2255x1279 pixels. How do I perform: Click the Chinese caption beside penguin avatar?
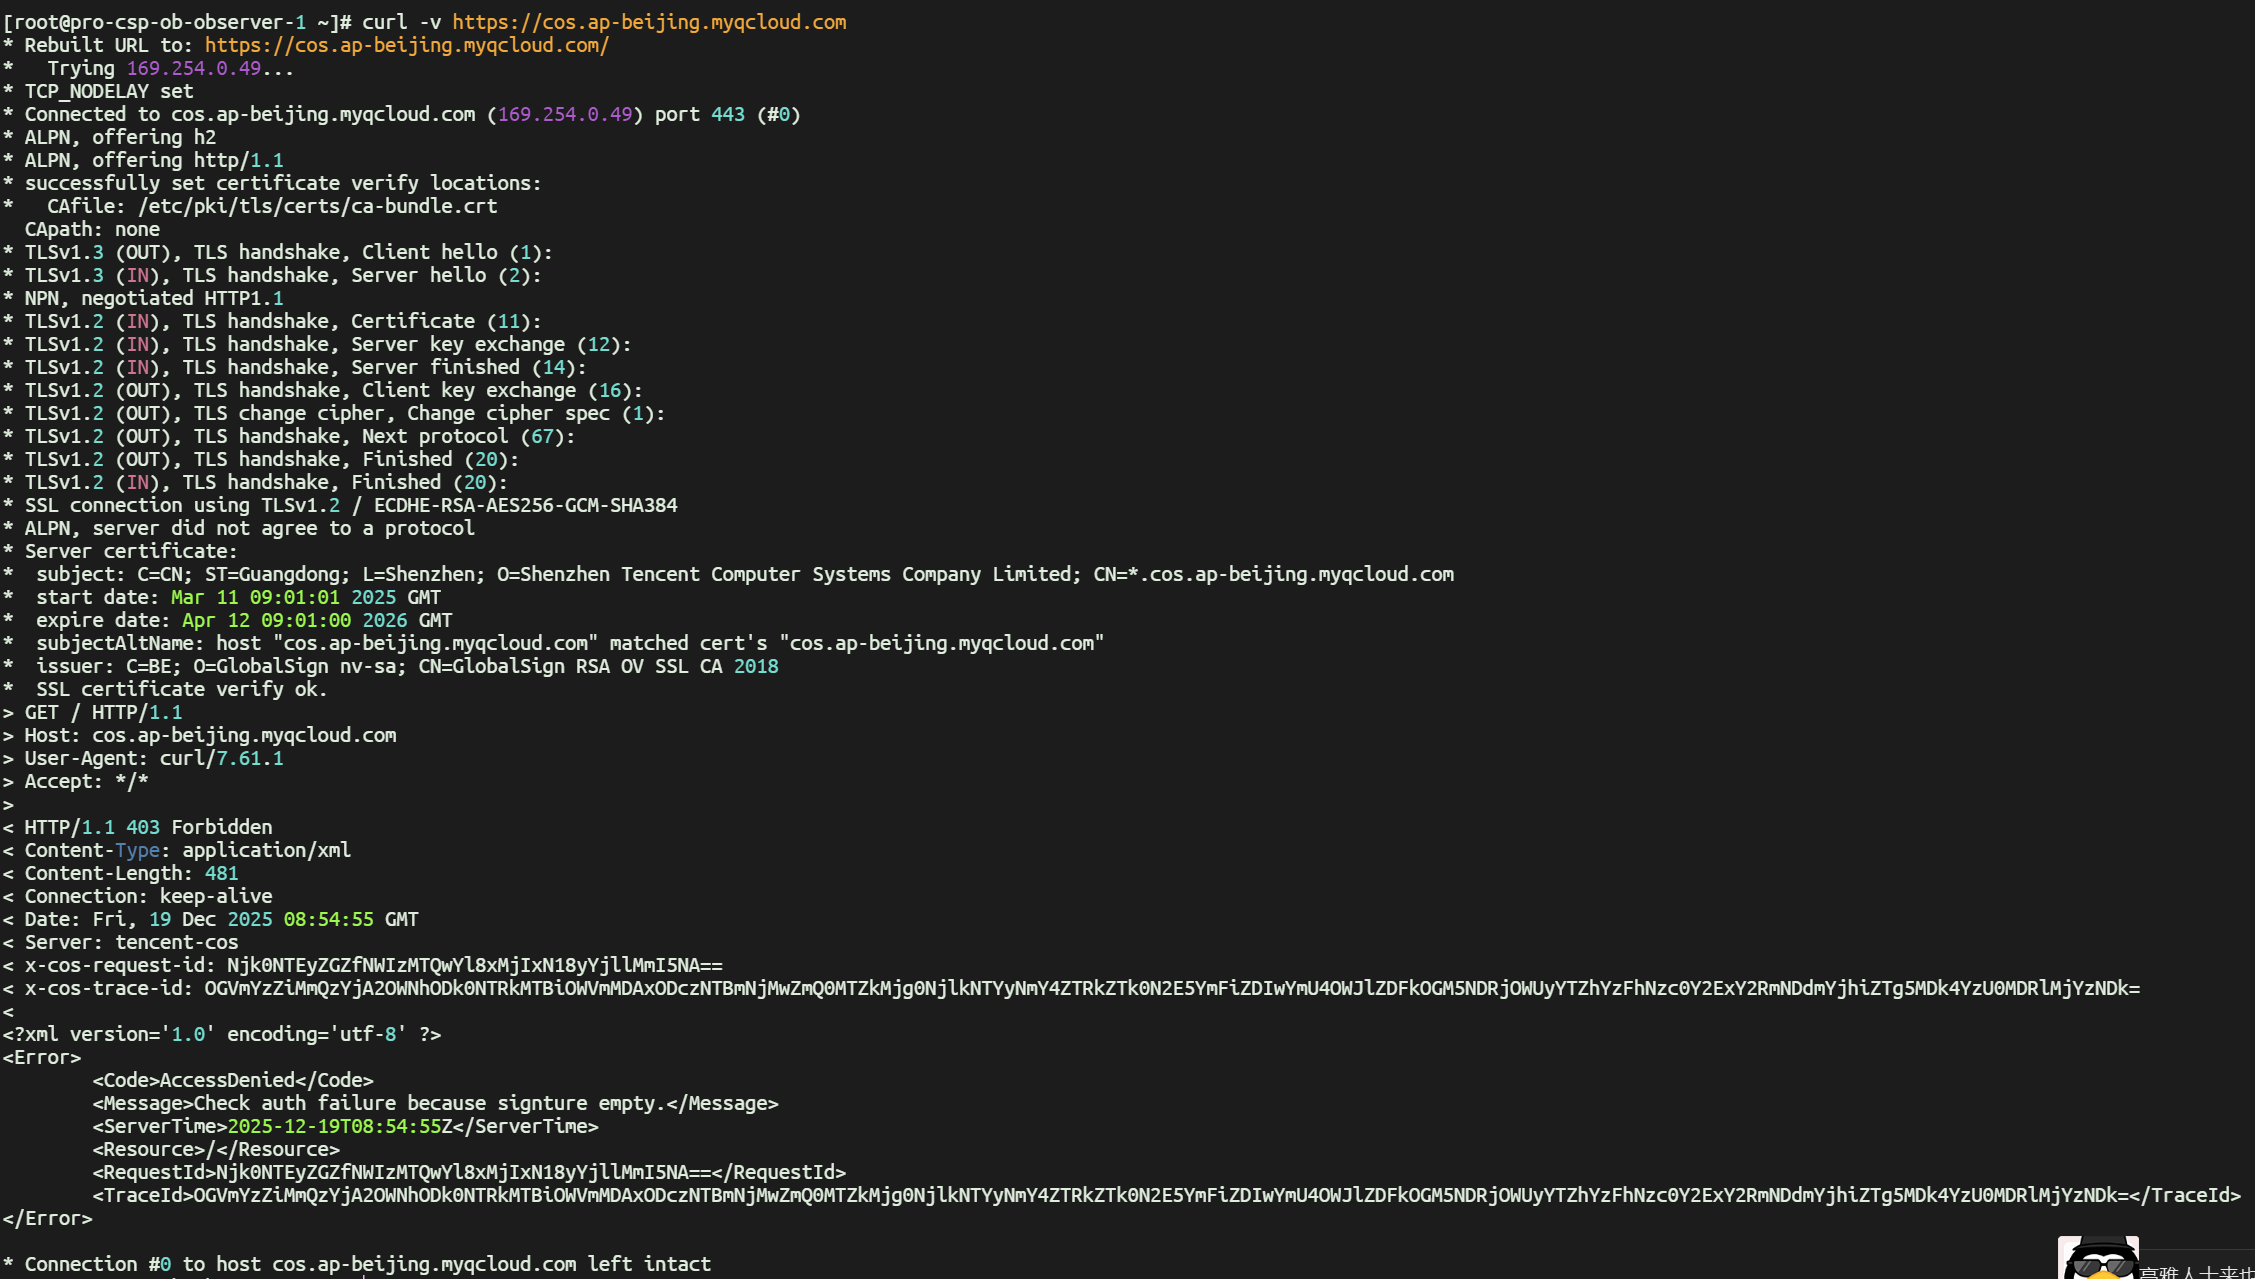click(x=2196, y=1271)
